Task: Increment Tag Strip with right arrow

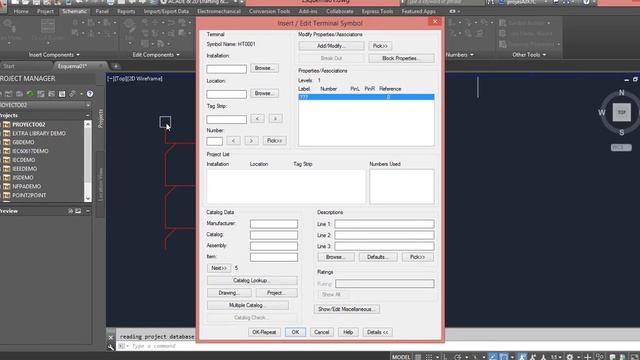Action: pos(275,118)
